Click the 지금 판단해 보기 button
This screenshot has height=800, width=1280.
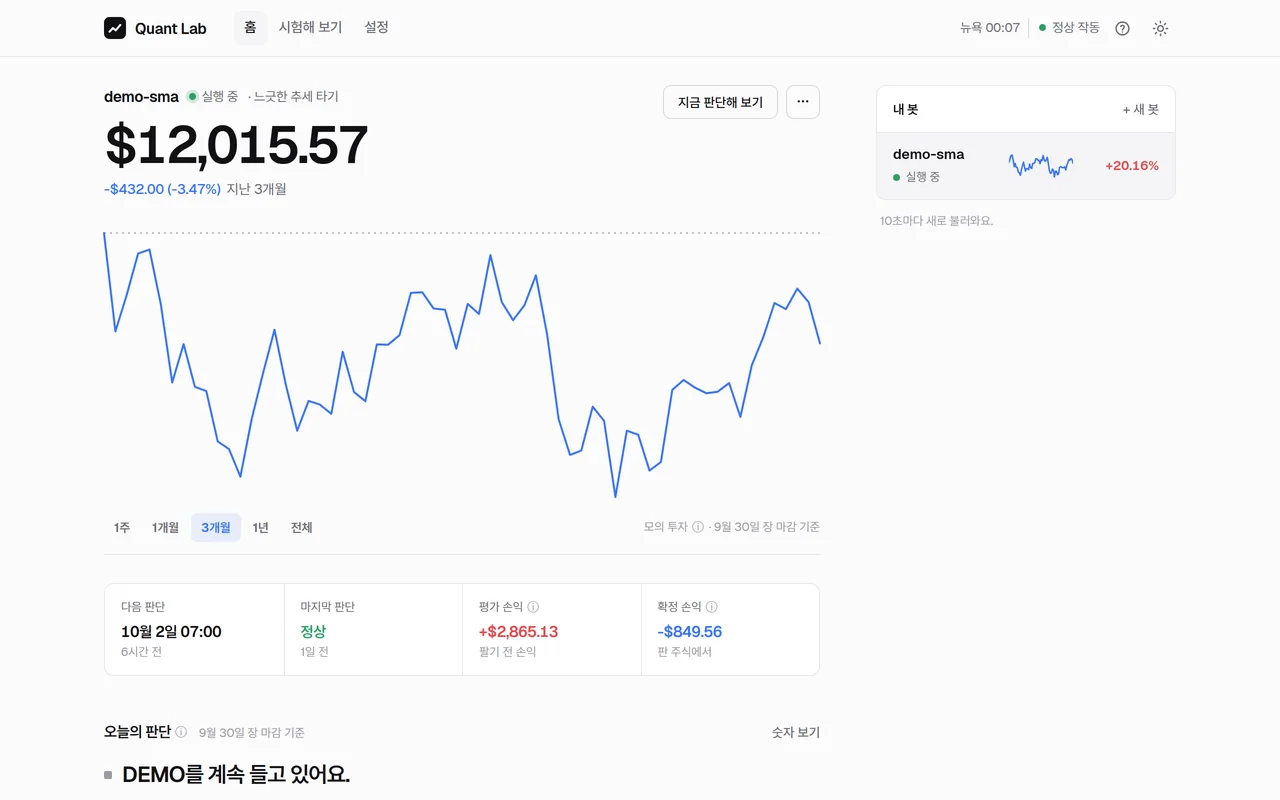click(720, 102)
